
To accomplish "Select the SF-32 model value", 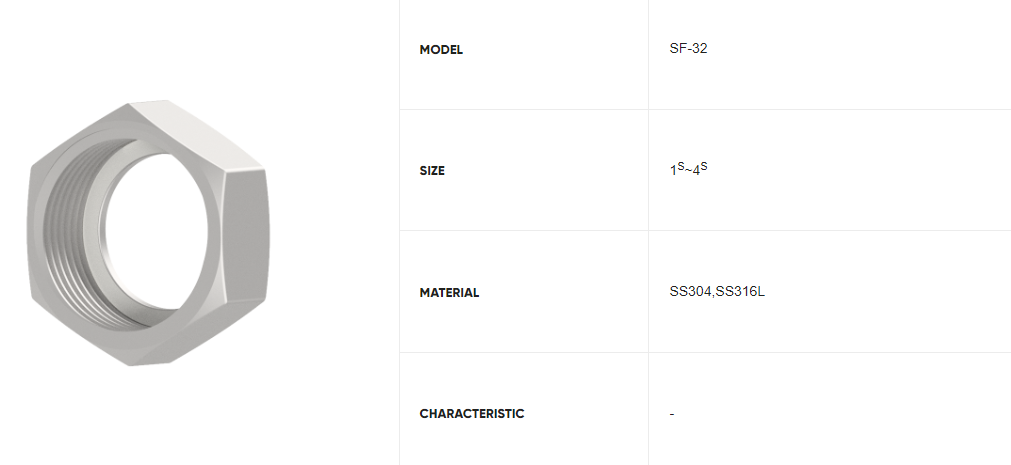I will coord(689,48).
